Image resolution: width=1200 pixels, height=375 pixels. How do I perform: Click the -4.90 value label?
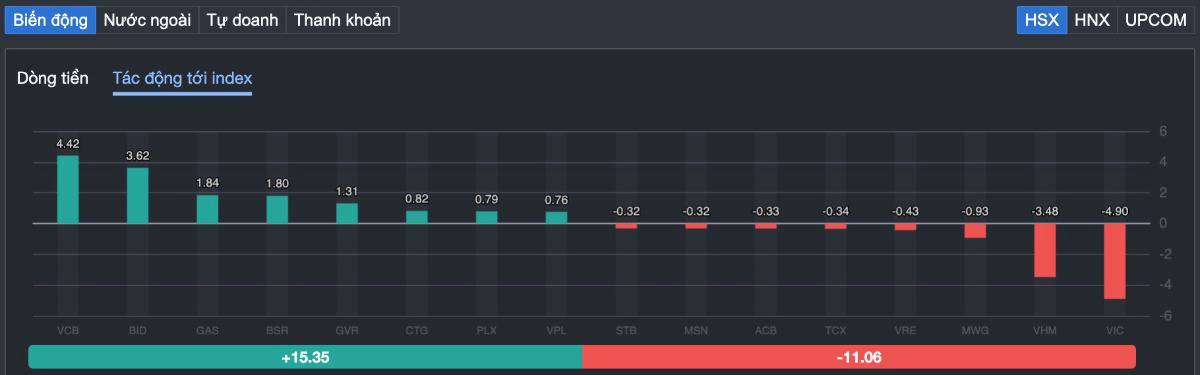pos(1115,211)
